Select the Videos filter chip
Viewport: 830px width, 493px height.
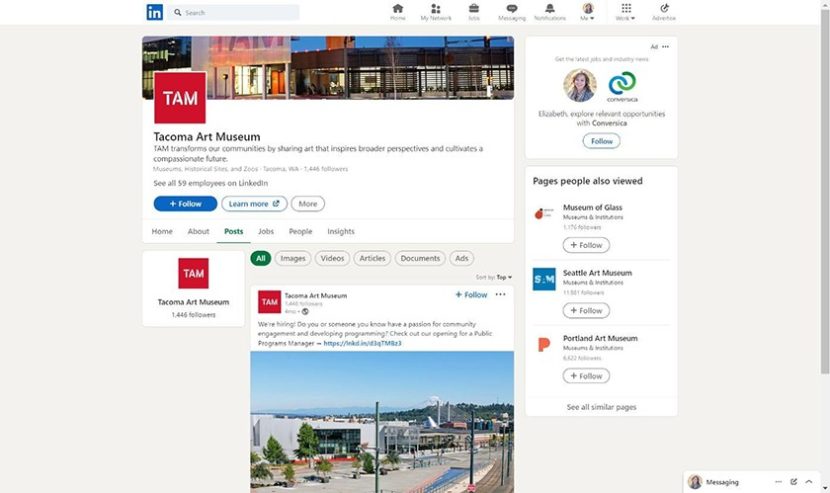tap(332, 258)
